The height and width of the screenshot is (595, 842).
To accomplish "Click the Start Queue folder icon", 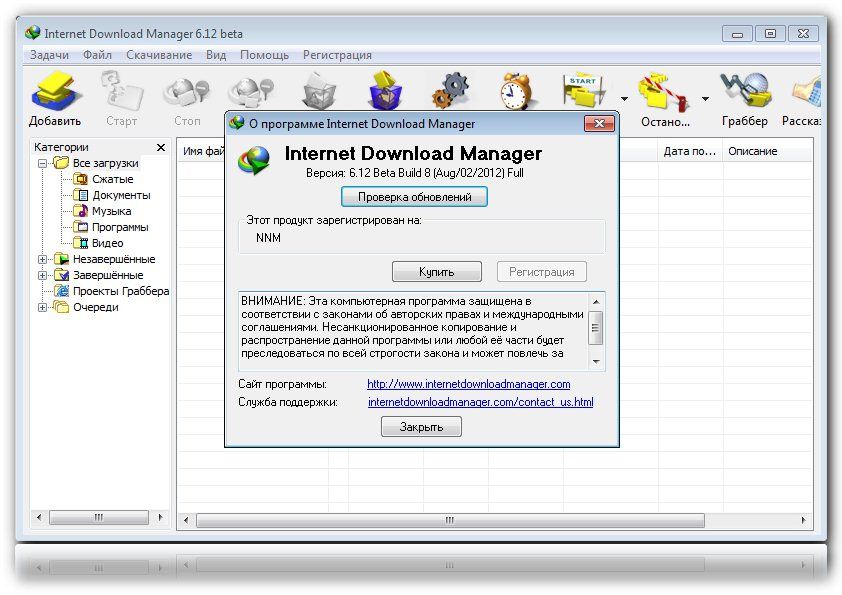I will coord(585,90).
